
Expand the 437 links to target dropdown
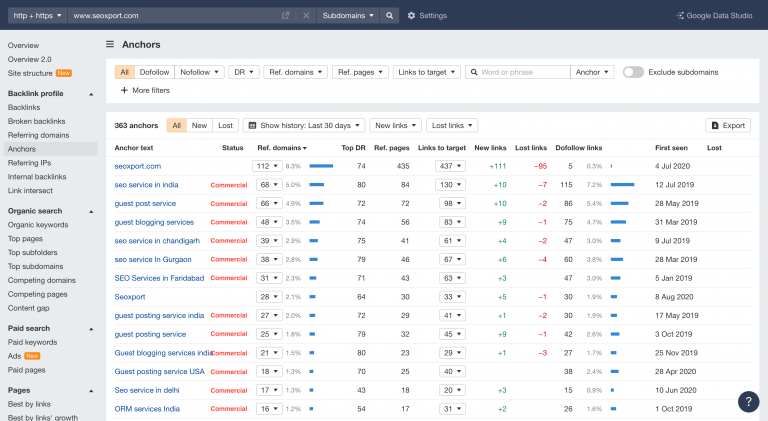pyautogui.click(x=450, y=166)
